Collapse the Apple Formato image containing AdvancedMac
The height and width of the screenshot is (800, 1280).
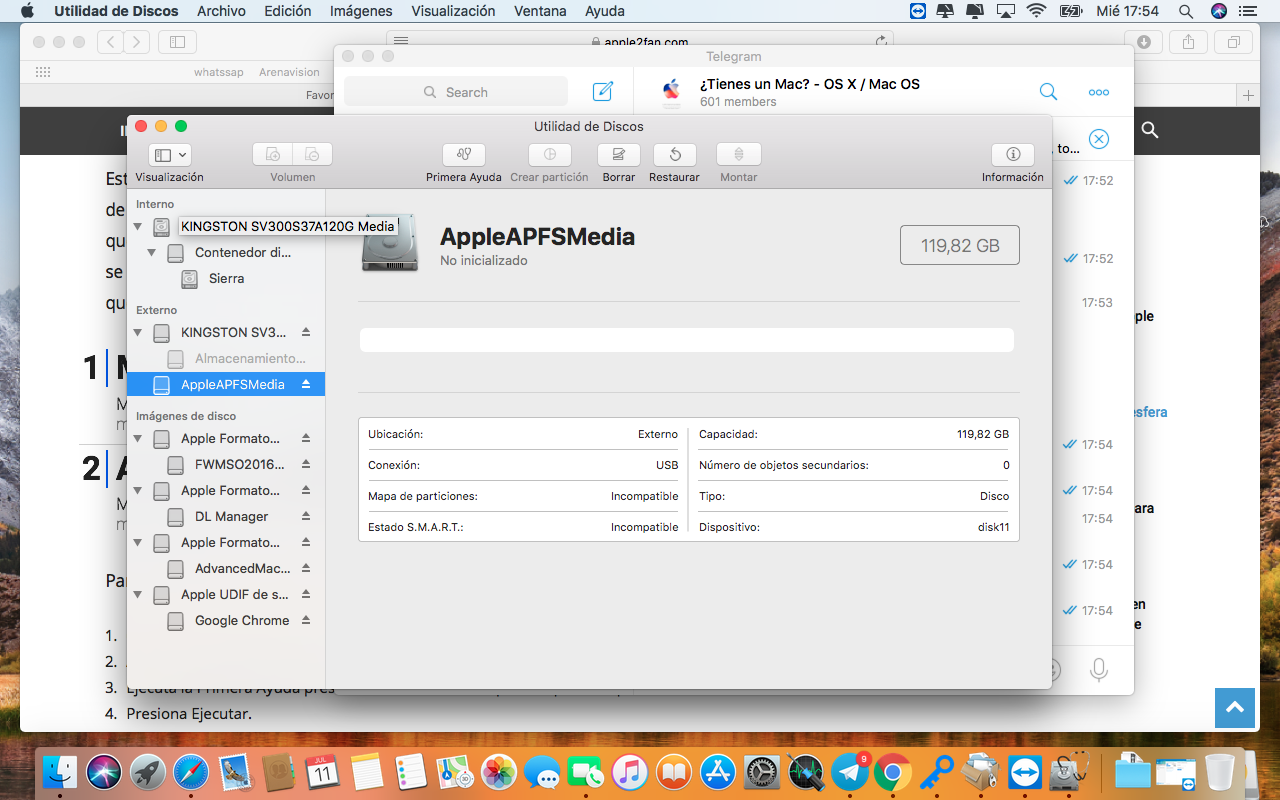coord(138,542)
